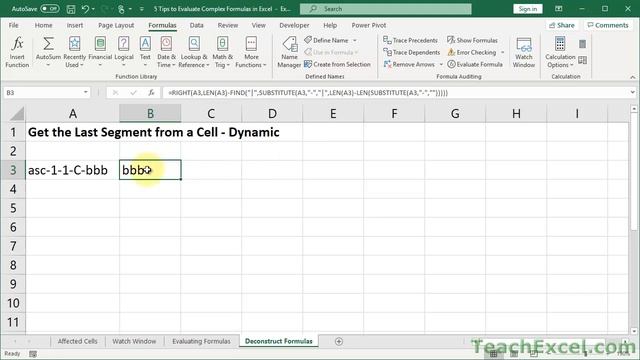Screen dimensions: 640x360
Task: Open Math & Trig functions menu
Action: click(222, 52)
